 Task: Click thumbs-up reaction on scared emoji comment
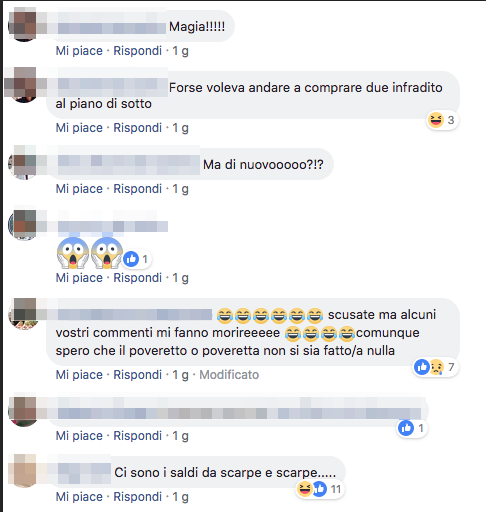[x=137, y=259]
